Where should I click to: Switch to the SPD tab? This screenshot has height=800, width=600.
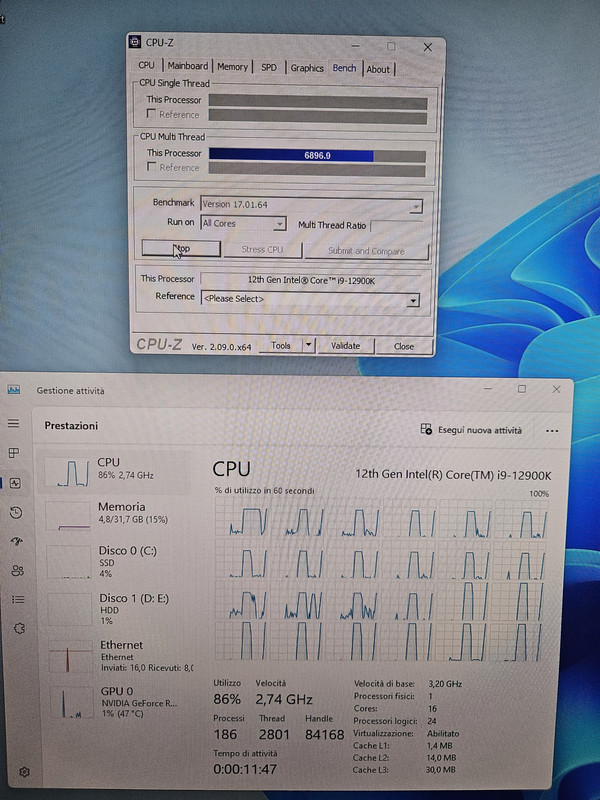click(269, 67)
